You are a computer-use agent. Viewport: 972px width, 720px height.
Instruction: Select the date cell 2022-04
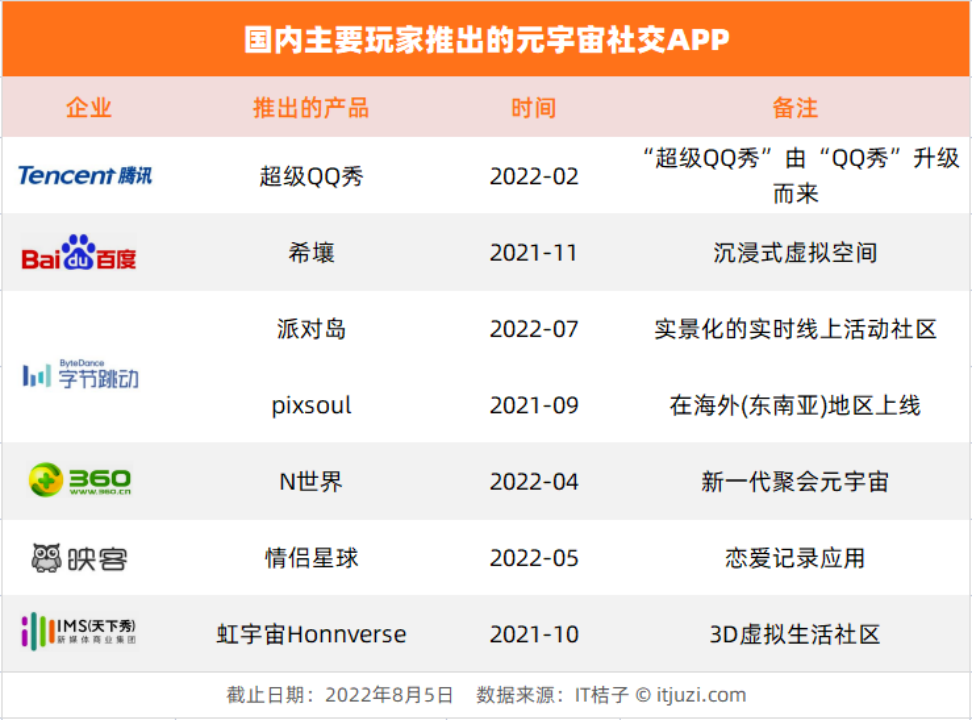click(x=534, y=481)
